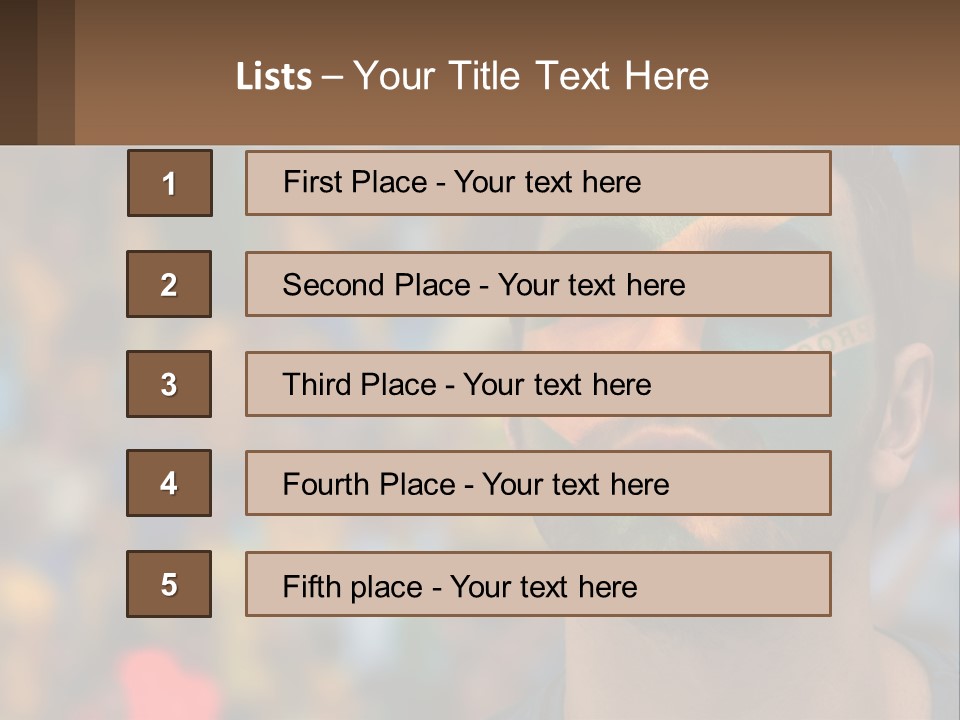Select the number 2 box

(169, 284)
